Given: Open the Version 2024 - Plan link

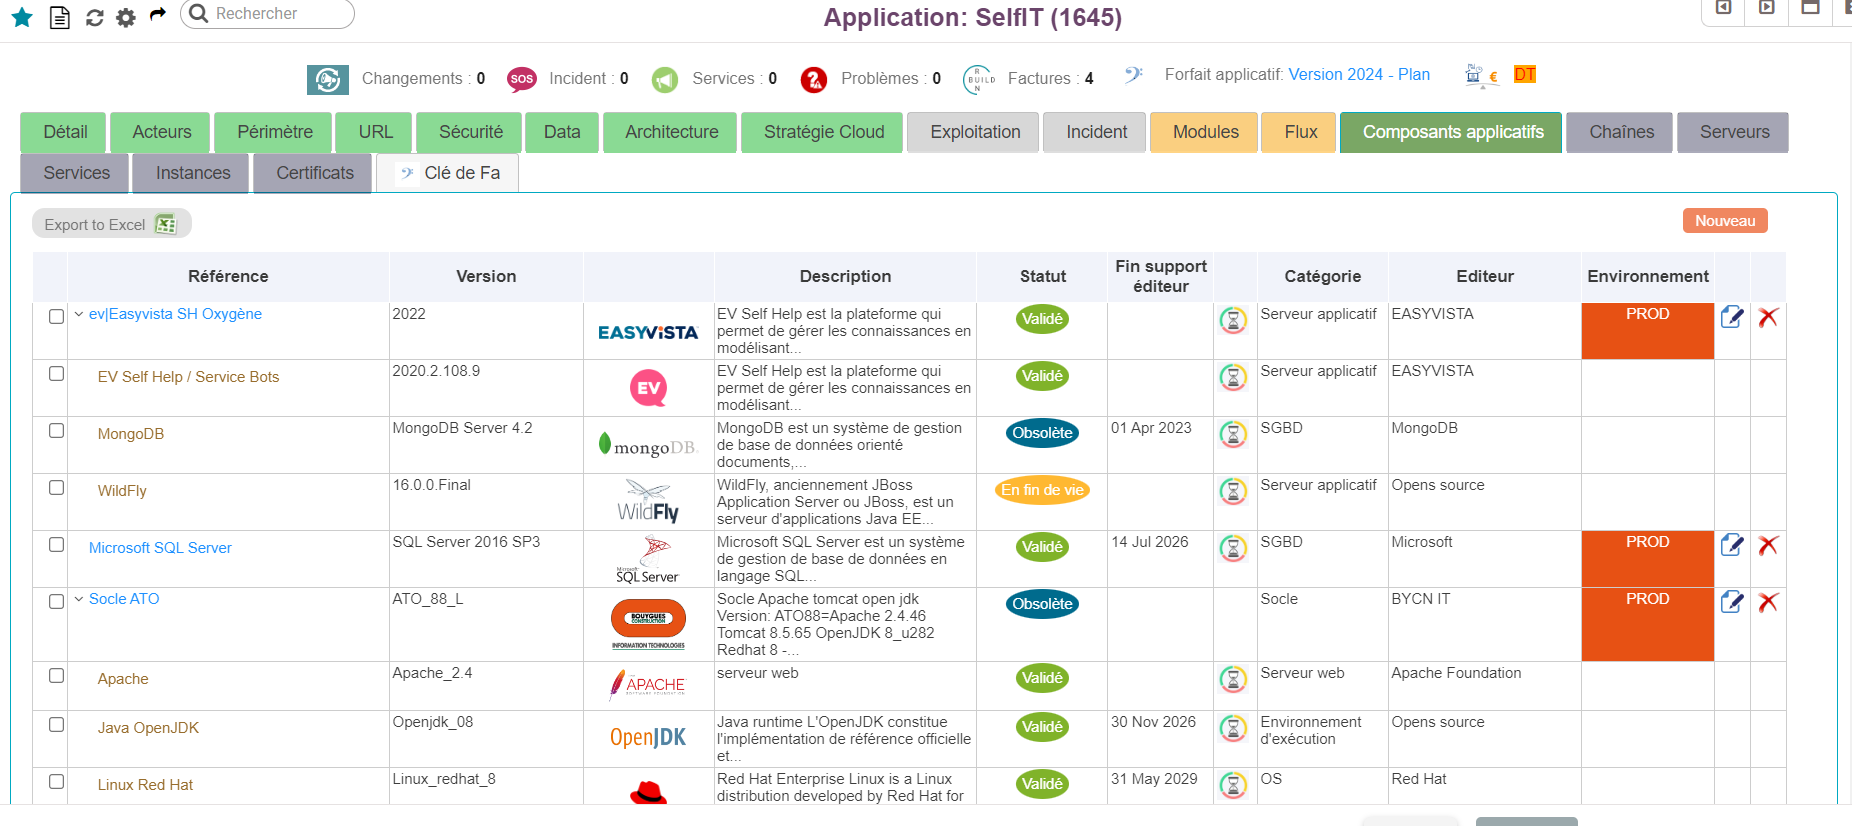Looking at the screenshot, I should [1358, 75].
